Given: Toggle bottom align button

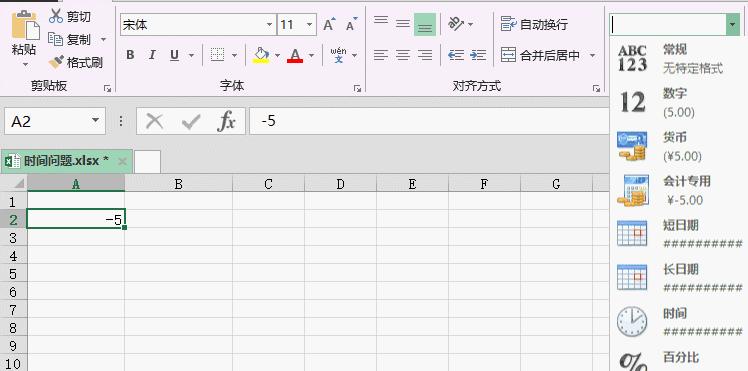Looking at the screenshot, I should click(x=425, y=24).
